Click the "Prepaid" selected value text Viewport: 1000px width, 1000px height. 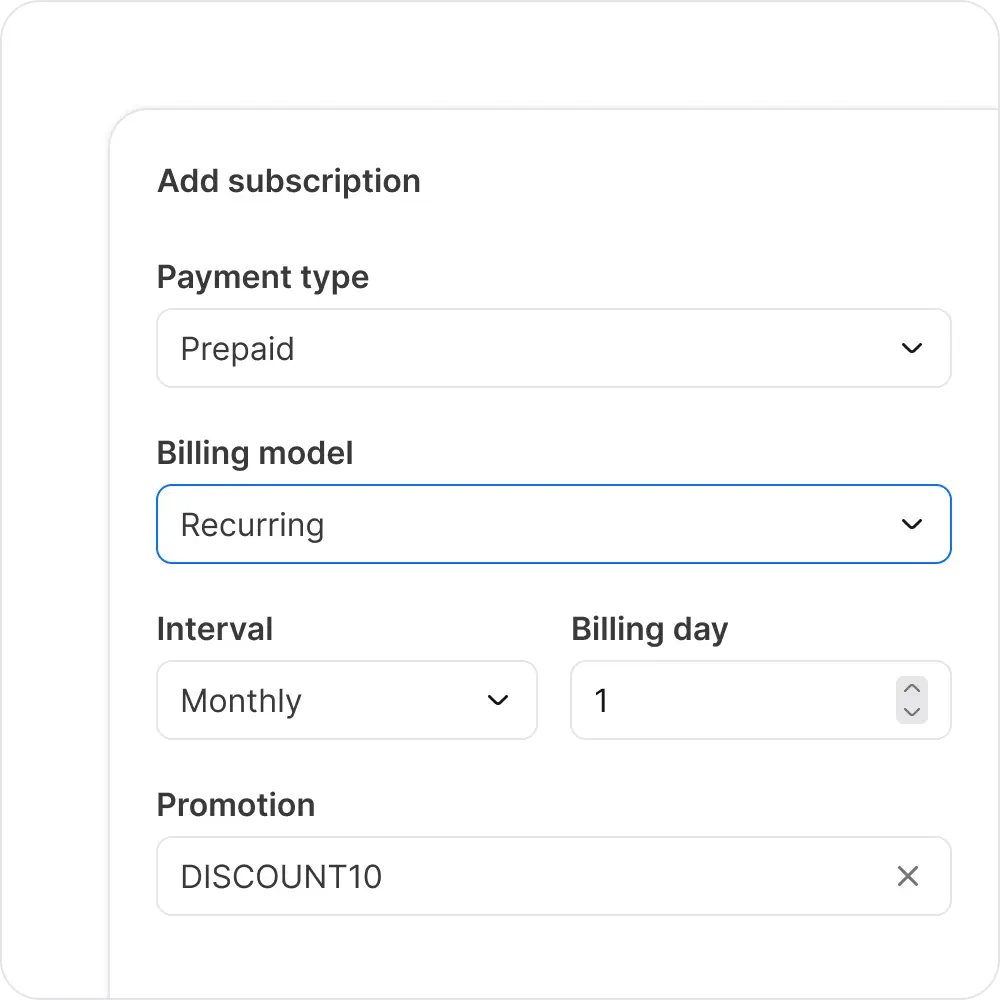click(x=237, y=349)
